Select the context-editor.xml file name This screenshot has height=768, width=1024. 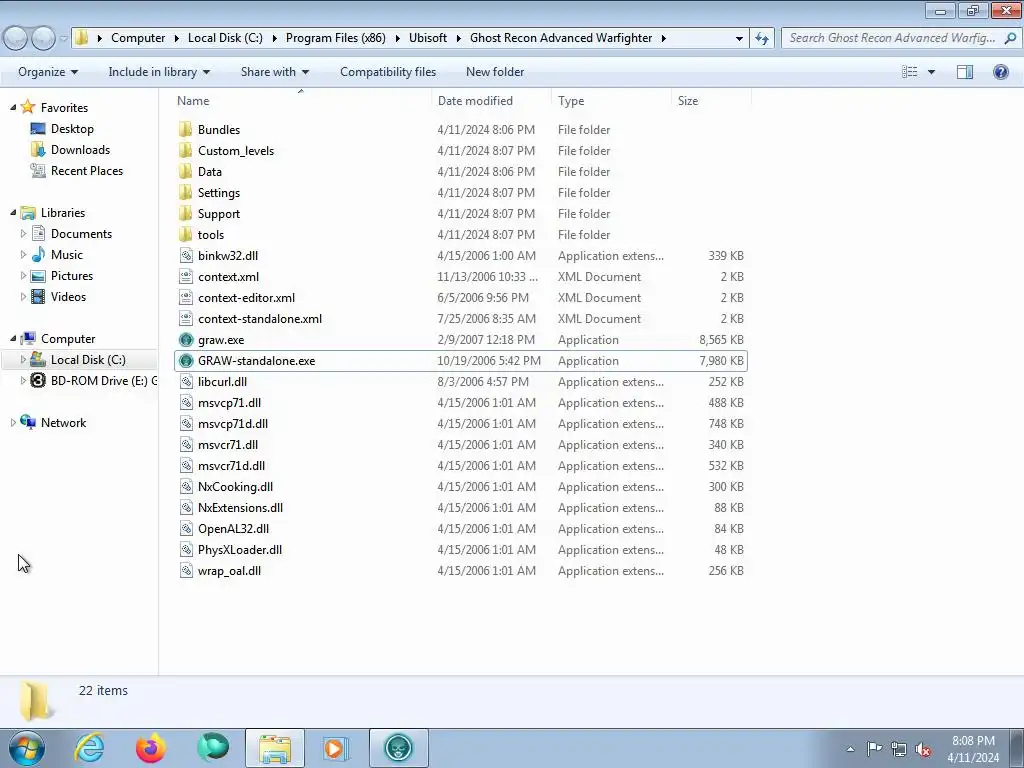tap(246, 298)
